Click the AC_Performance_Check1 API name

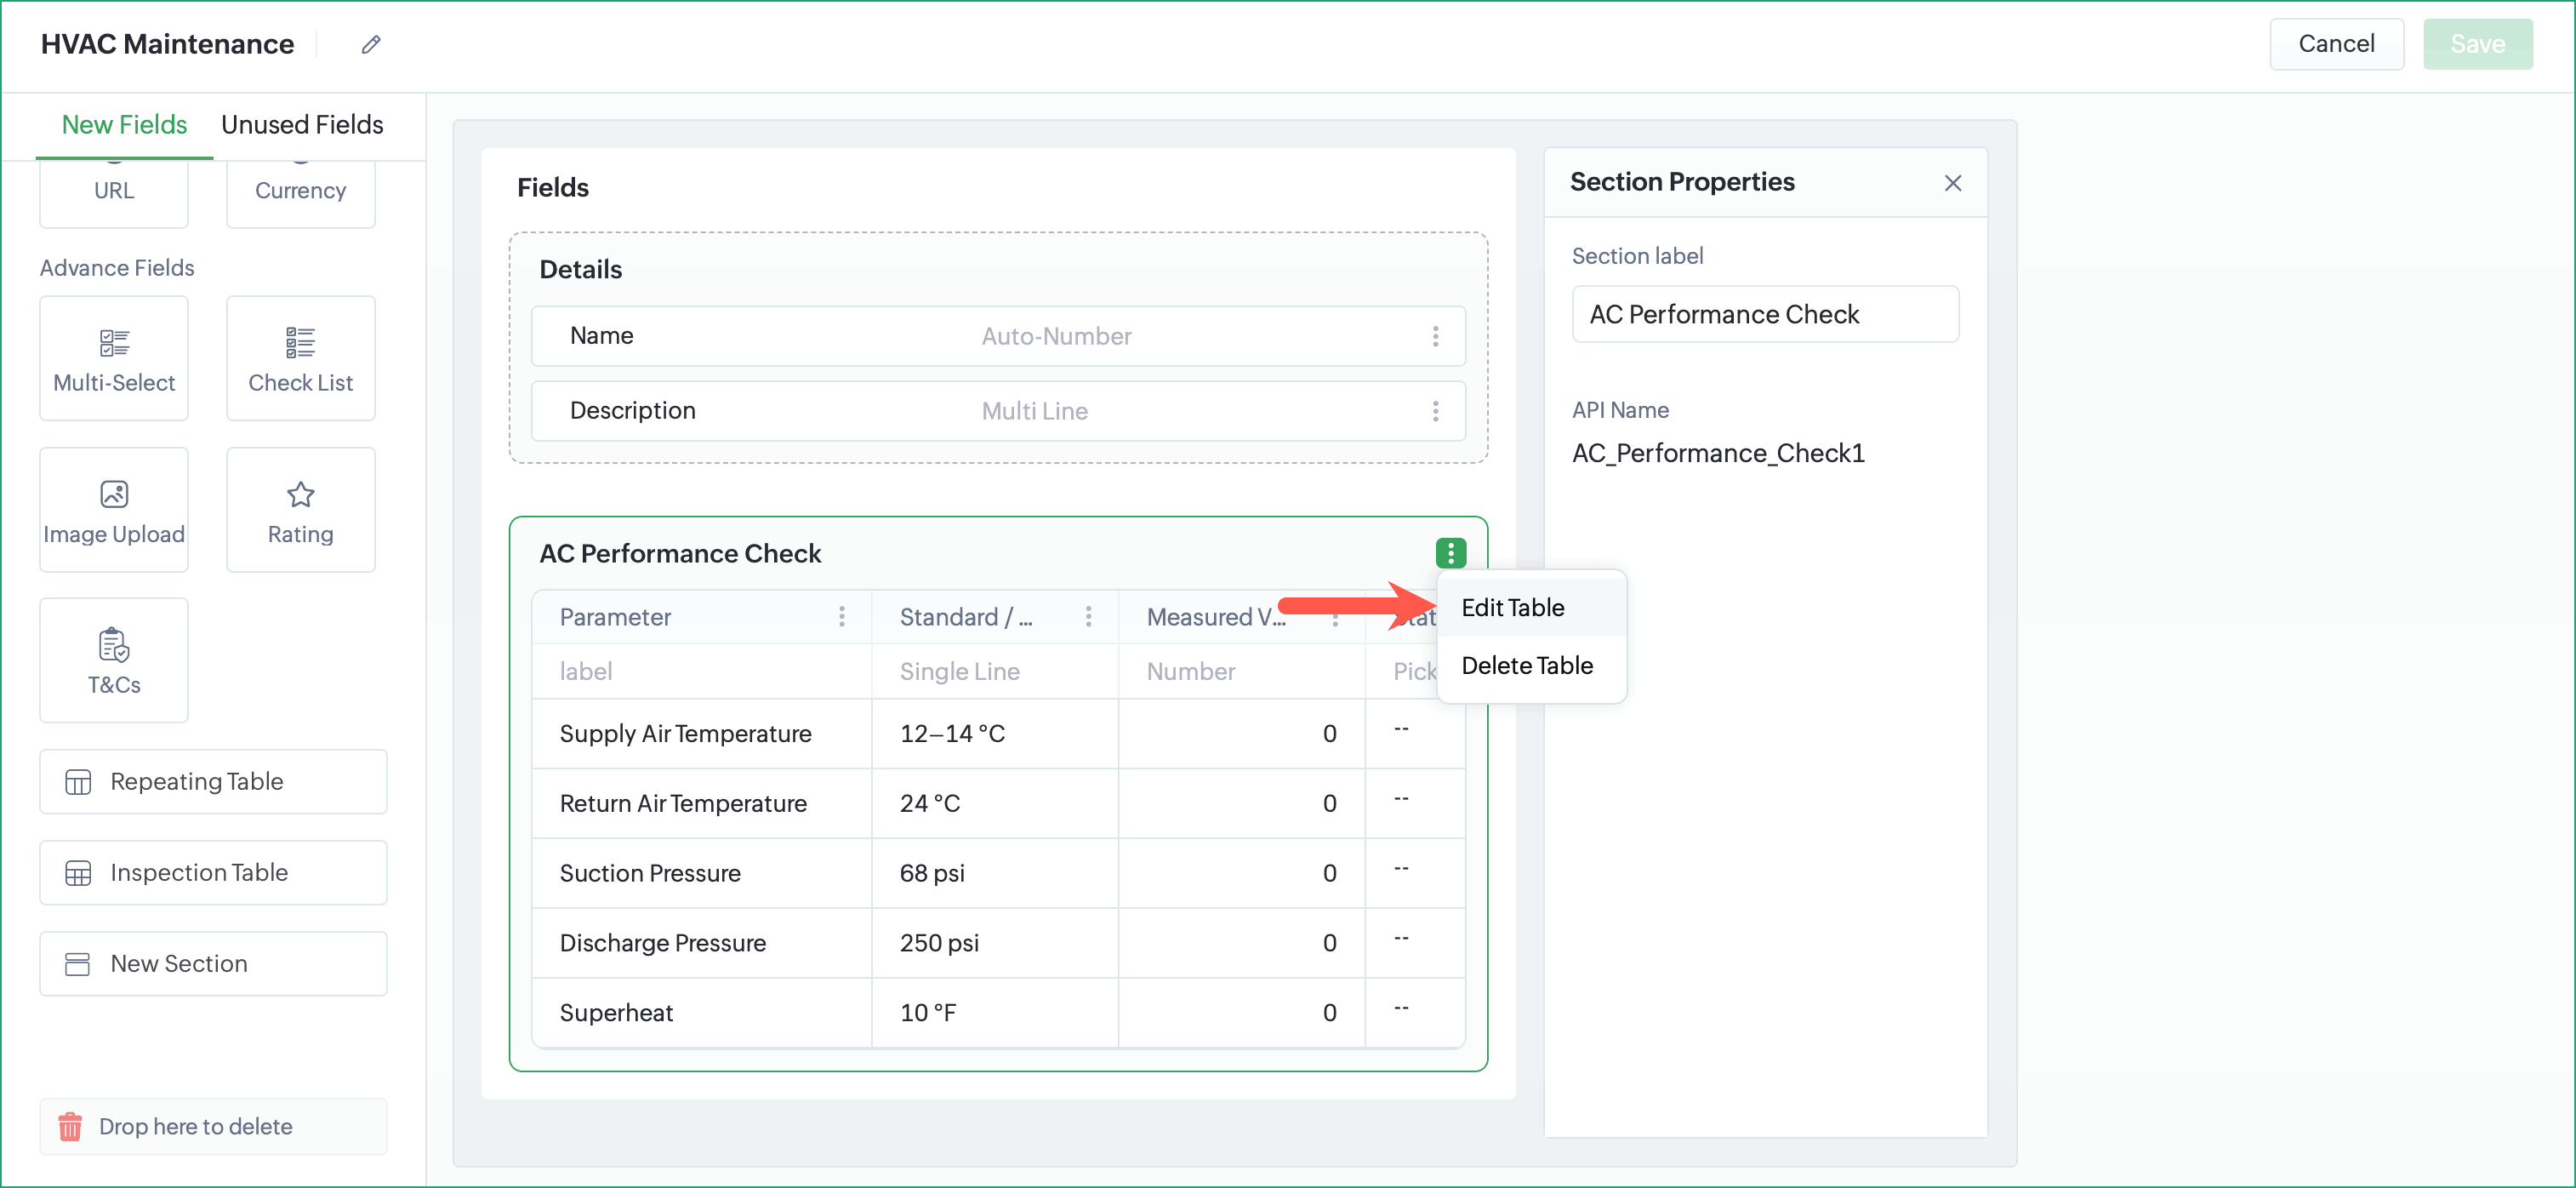1718,454
